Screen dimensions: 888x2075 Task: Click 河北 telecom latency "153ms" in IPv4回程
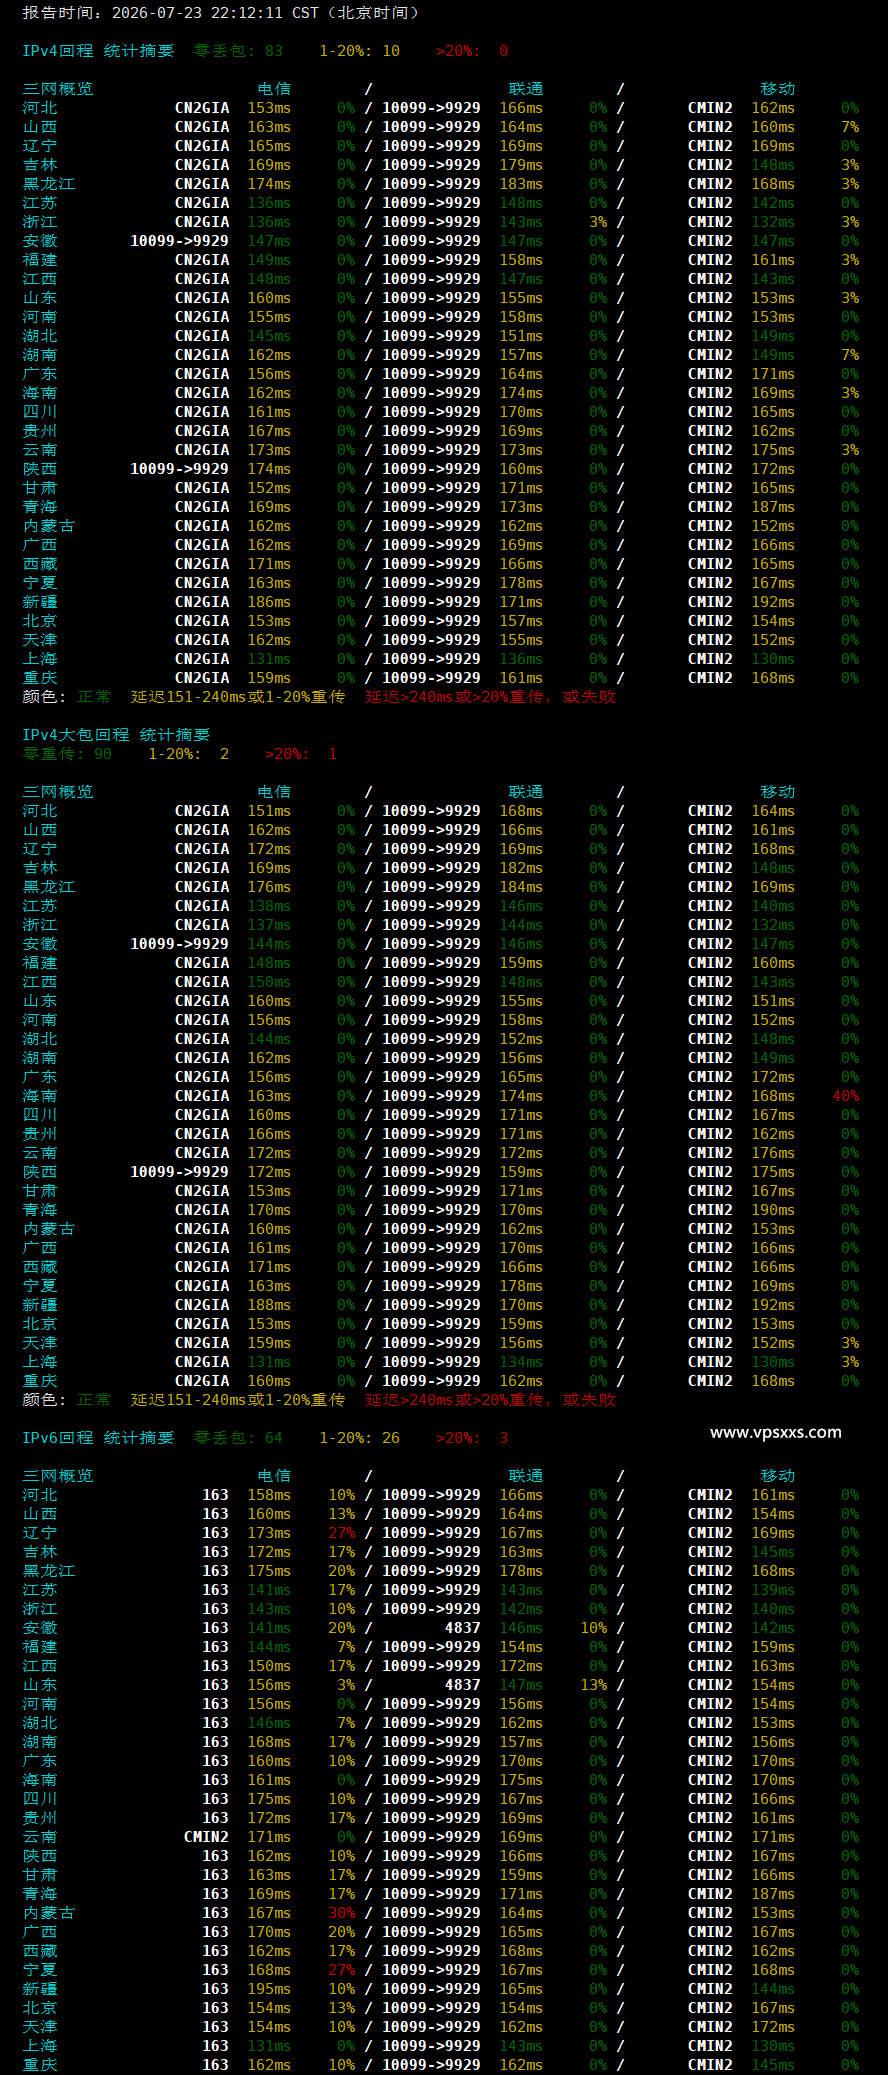click(269, 108)
